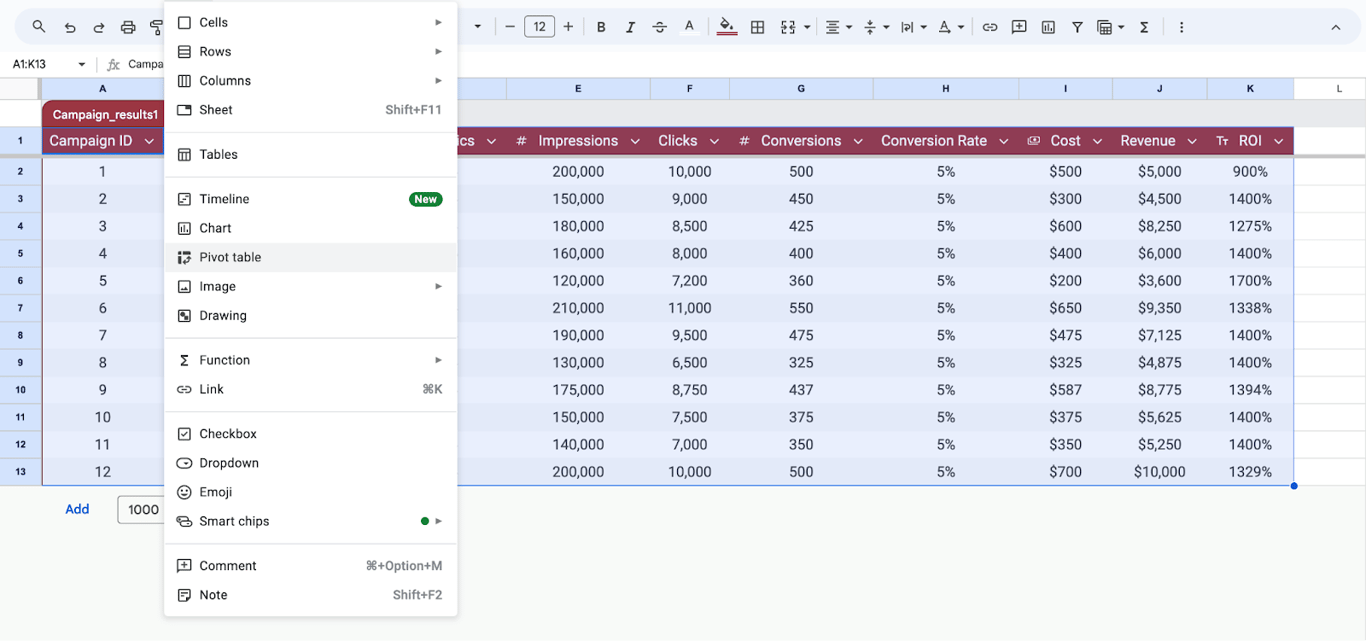Viewport: 1366px width, 641px height.
Task: Open Impressions column header dropdown
Action: (636, 141)
